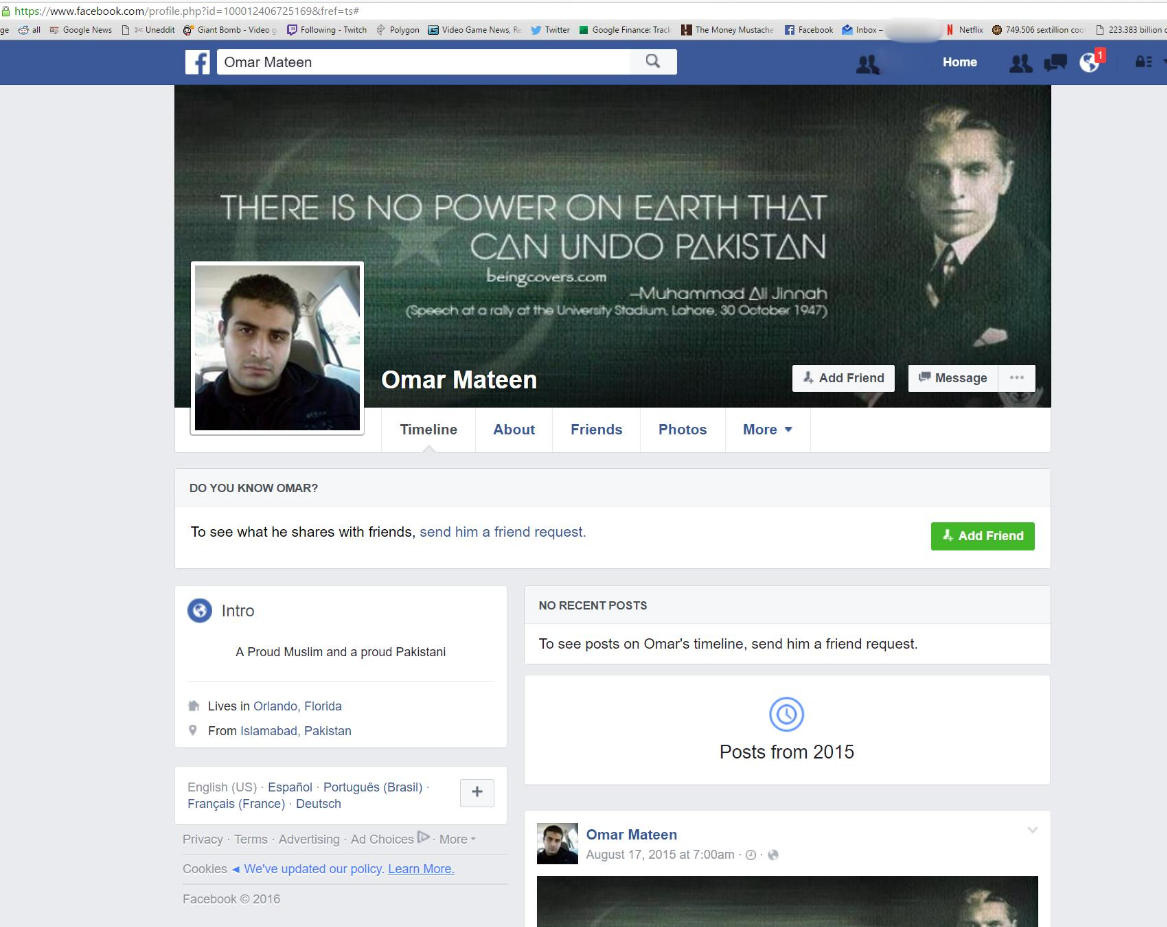Image resolution: width=1167 pixels, height=927 pixels.
Task: Expand the footer More dropdown
Action: click(457, 839)
